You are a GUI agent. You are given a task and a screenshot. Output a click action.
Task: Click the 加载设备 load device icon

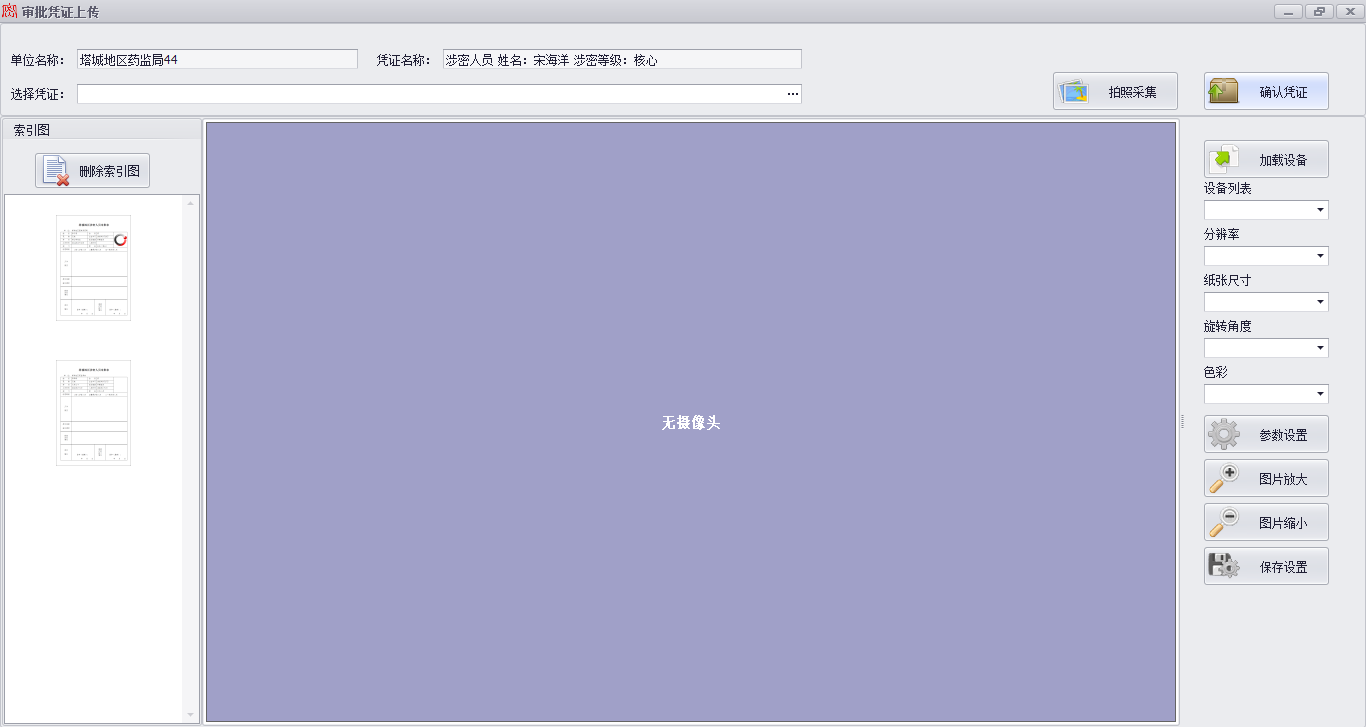coord(1224,160)
